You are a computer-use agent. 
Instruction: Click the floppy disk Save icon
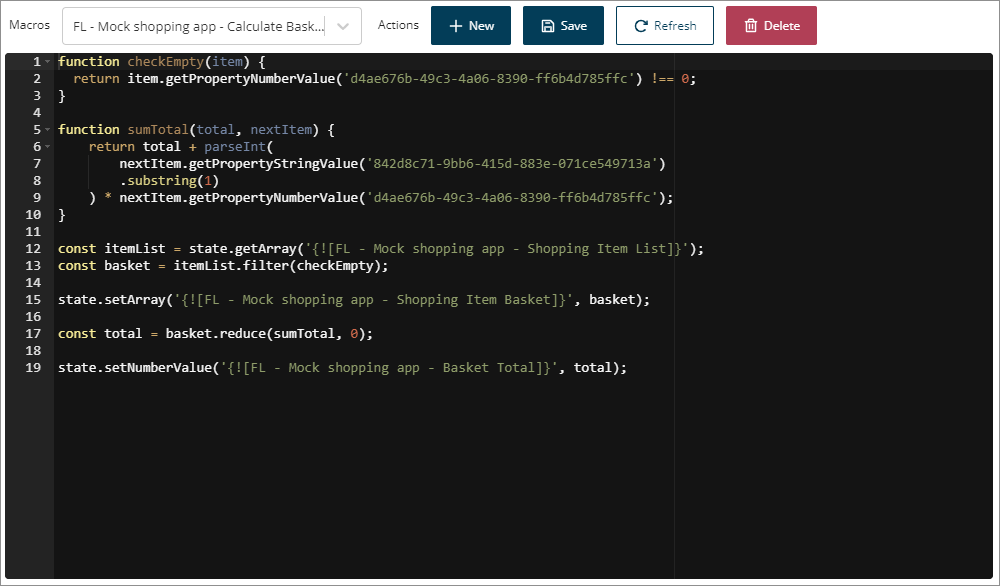(547, 26)
